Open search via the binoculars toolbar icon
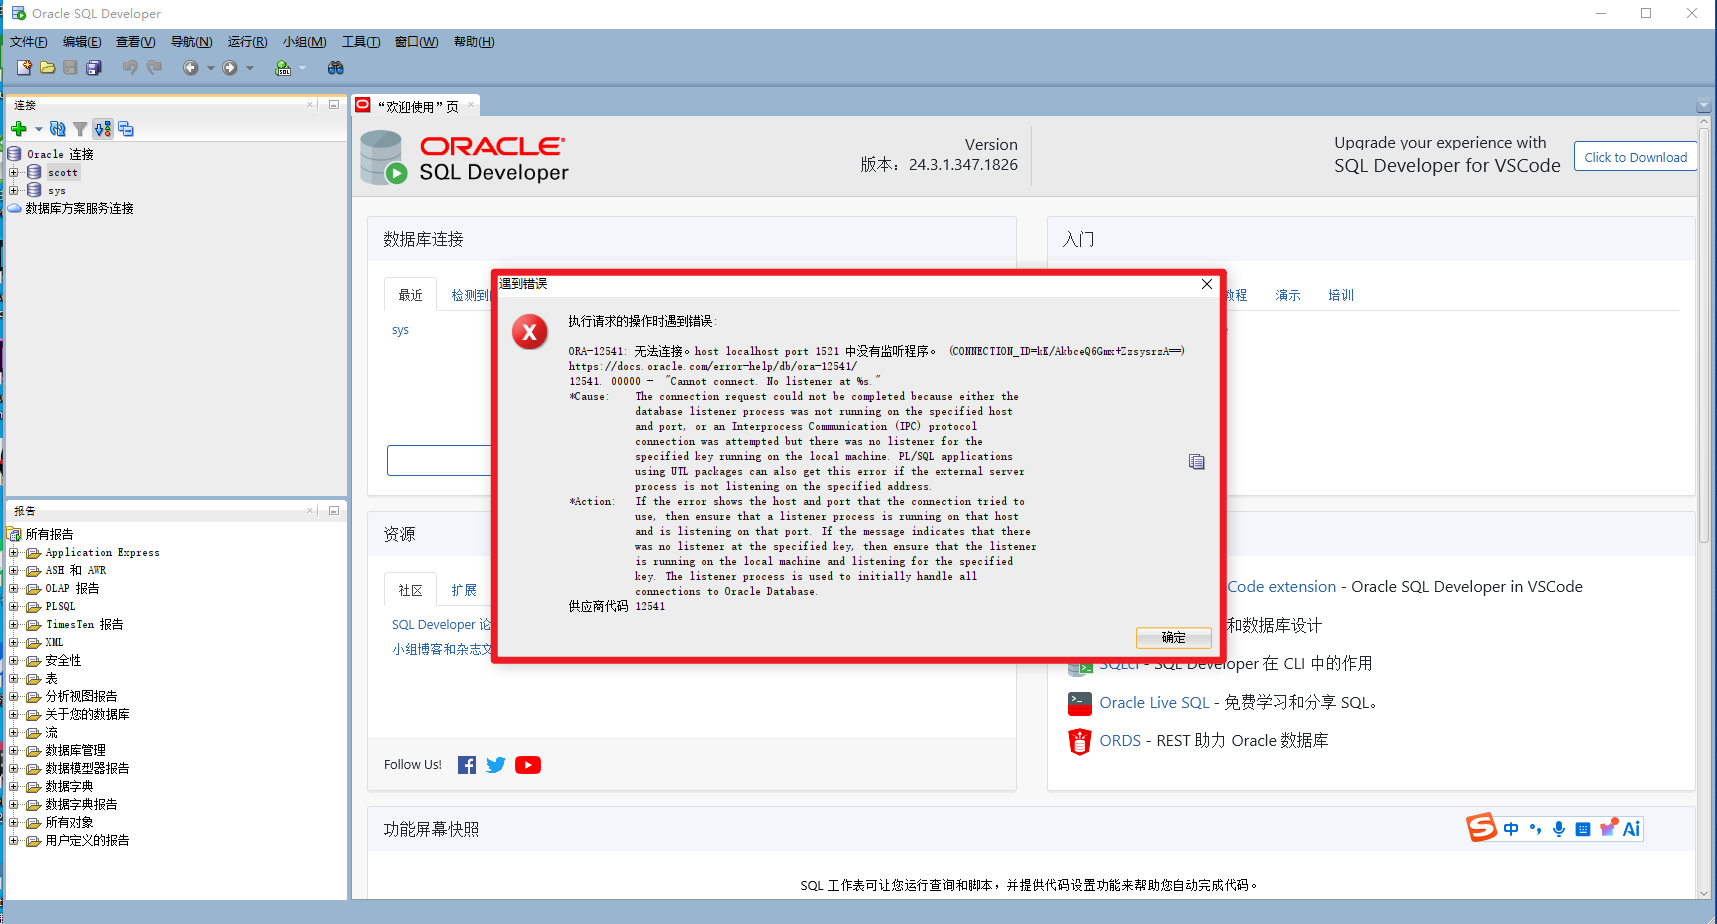Image resolution: width=1717 pixels, height=924 pixels. 336,67
